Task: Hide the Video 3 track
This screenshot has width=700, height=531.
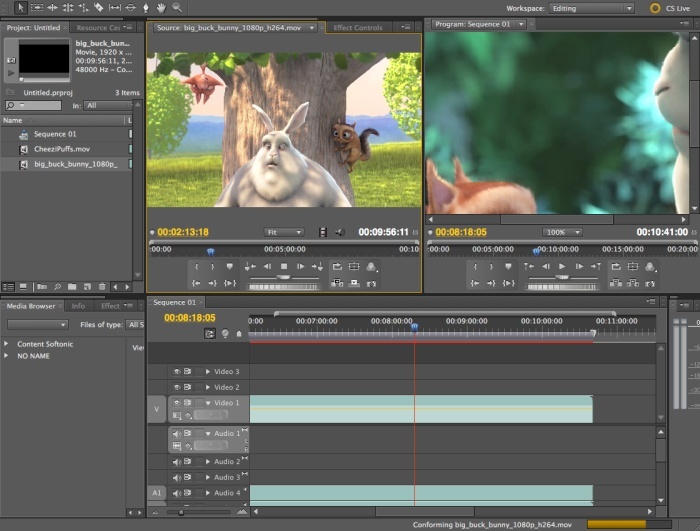Action: (x=177, y=371)
